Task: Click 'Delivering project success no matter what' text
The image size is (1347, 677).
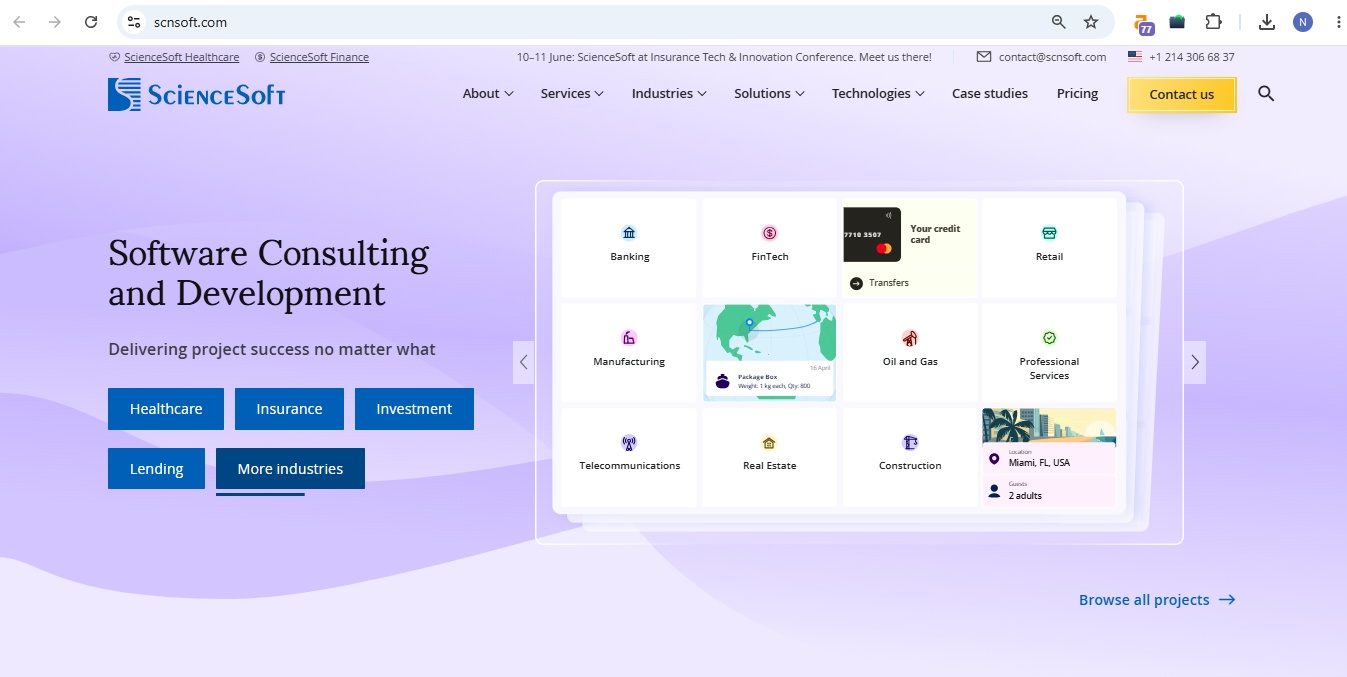Action: (272, 350)
